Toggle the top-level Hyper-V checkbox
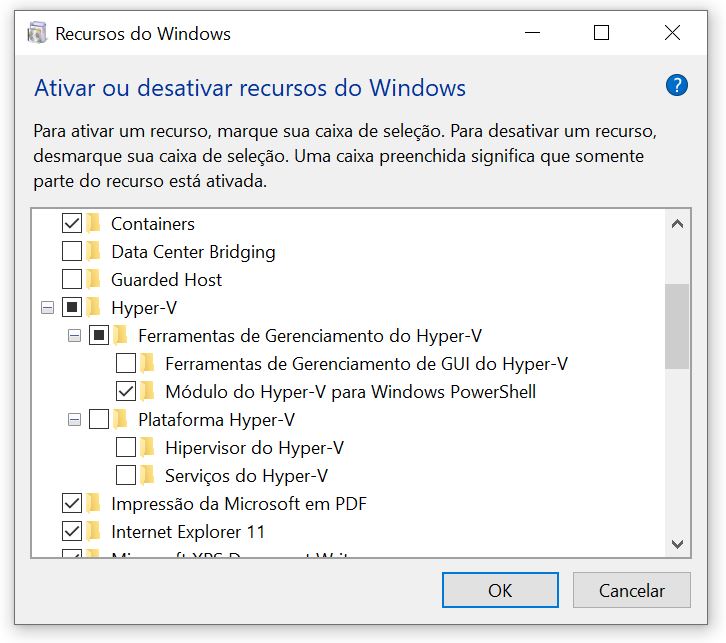The image size is (726, 643). pos(72,307)
